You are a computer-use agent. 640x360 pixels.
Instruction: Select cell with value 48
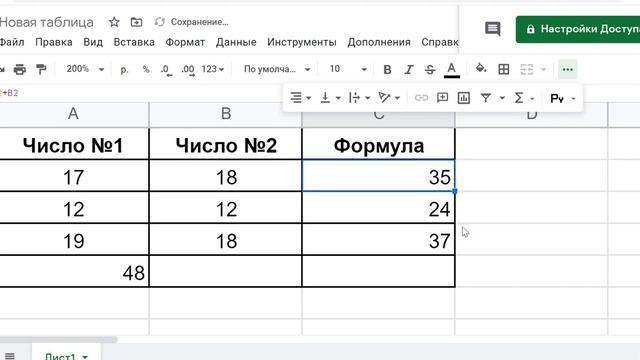(x=73, y=271)
